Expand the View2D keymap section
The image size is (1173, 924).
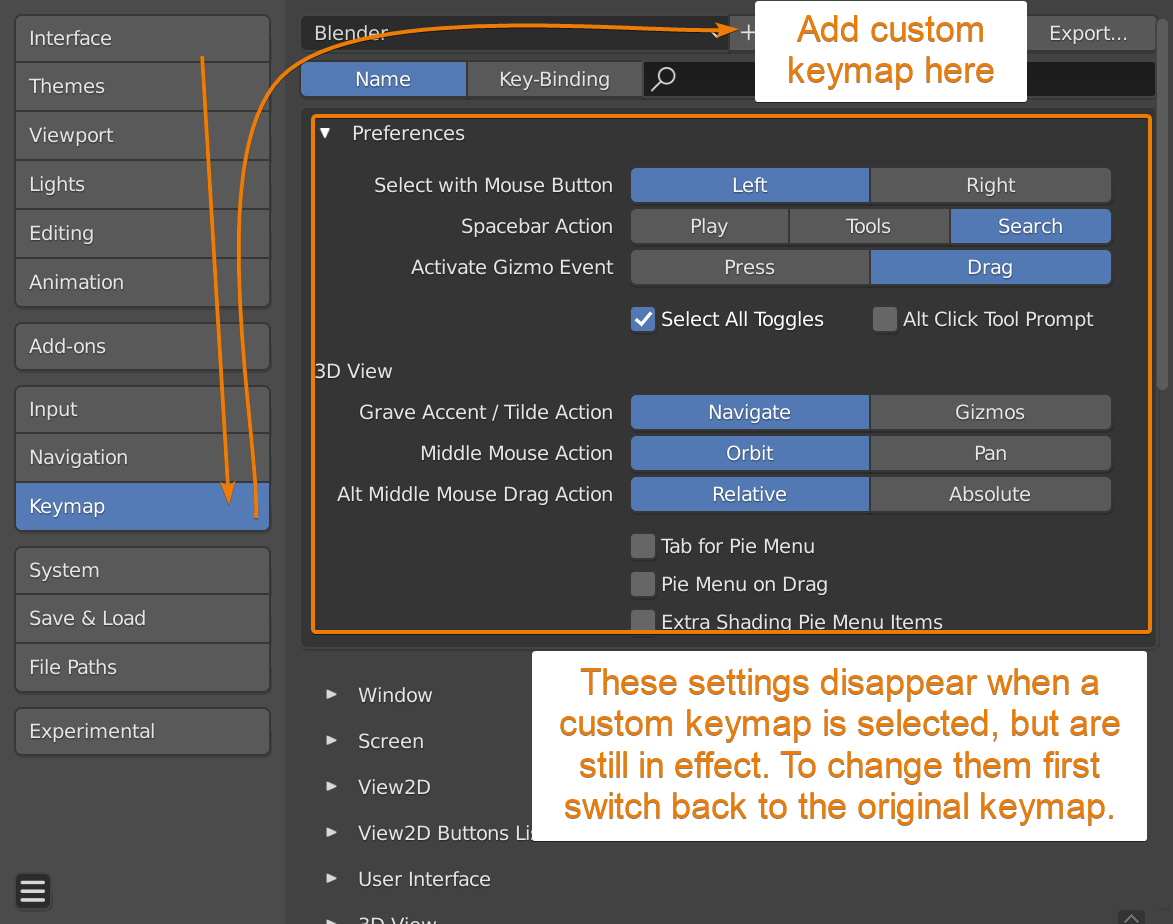[x=332, y=787]
